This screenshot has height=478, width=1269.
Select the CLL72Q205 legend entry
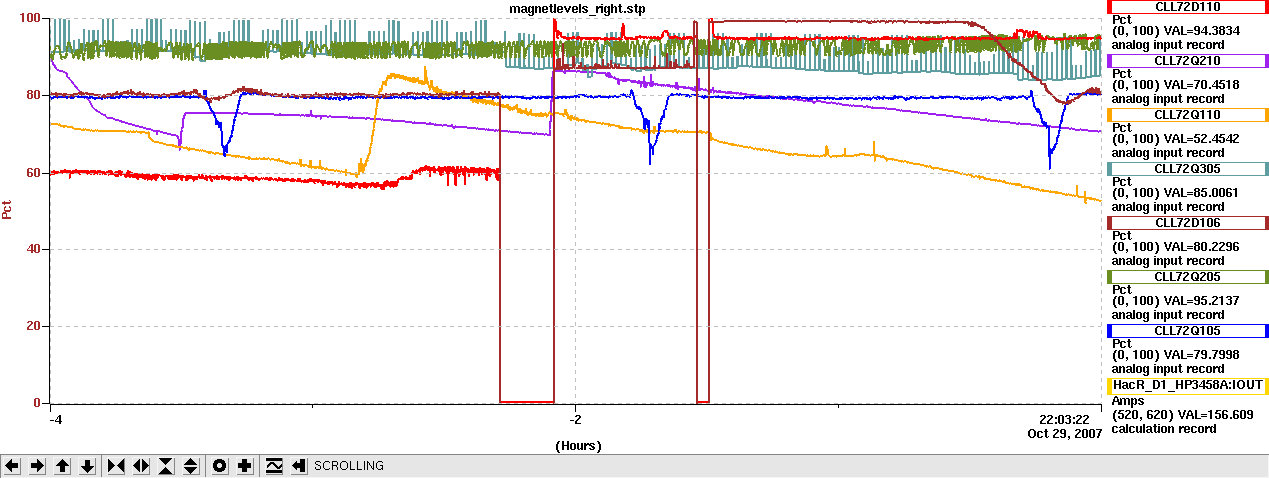click(x=1187, y=276)
